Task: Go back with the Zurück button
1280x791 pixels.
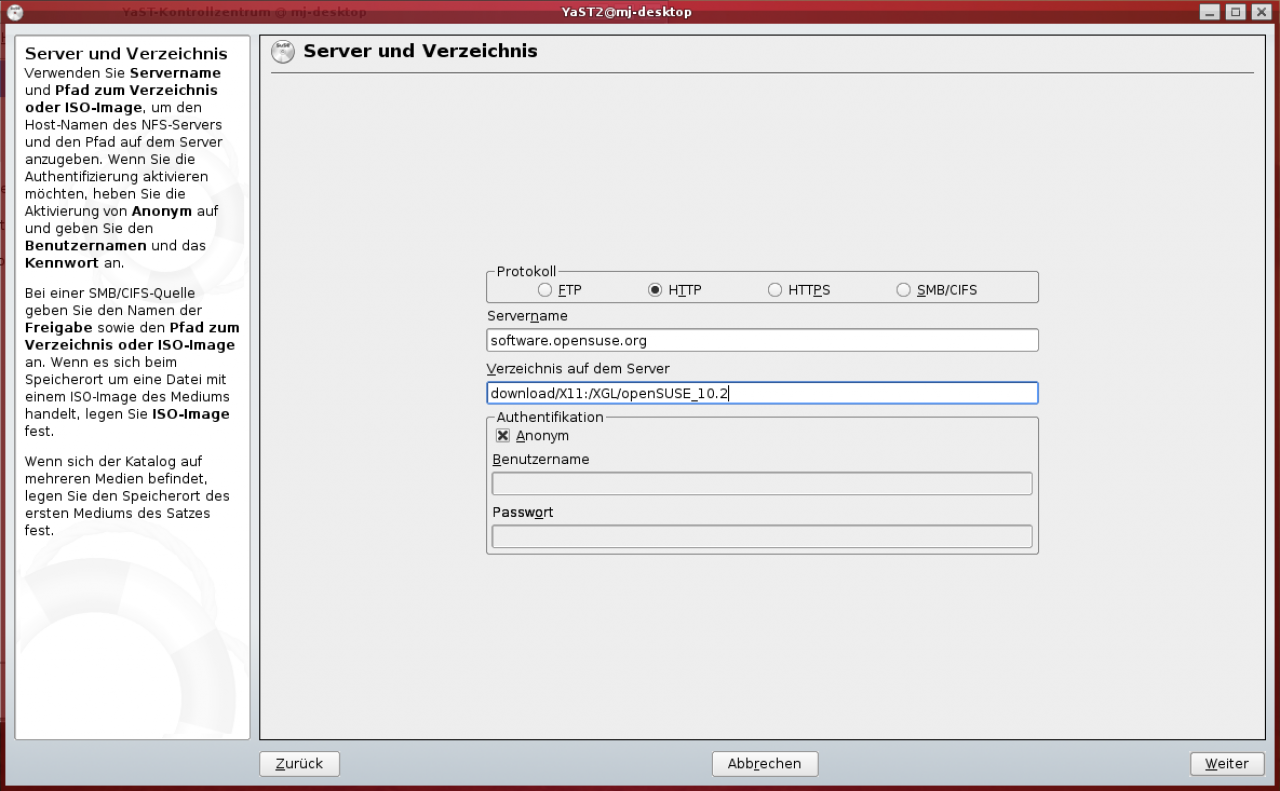Action: click(x=300, y=763)
